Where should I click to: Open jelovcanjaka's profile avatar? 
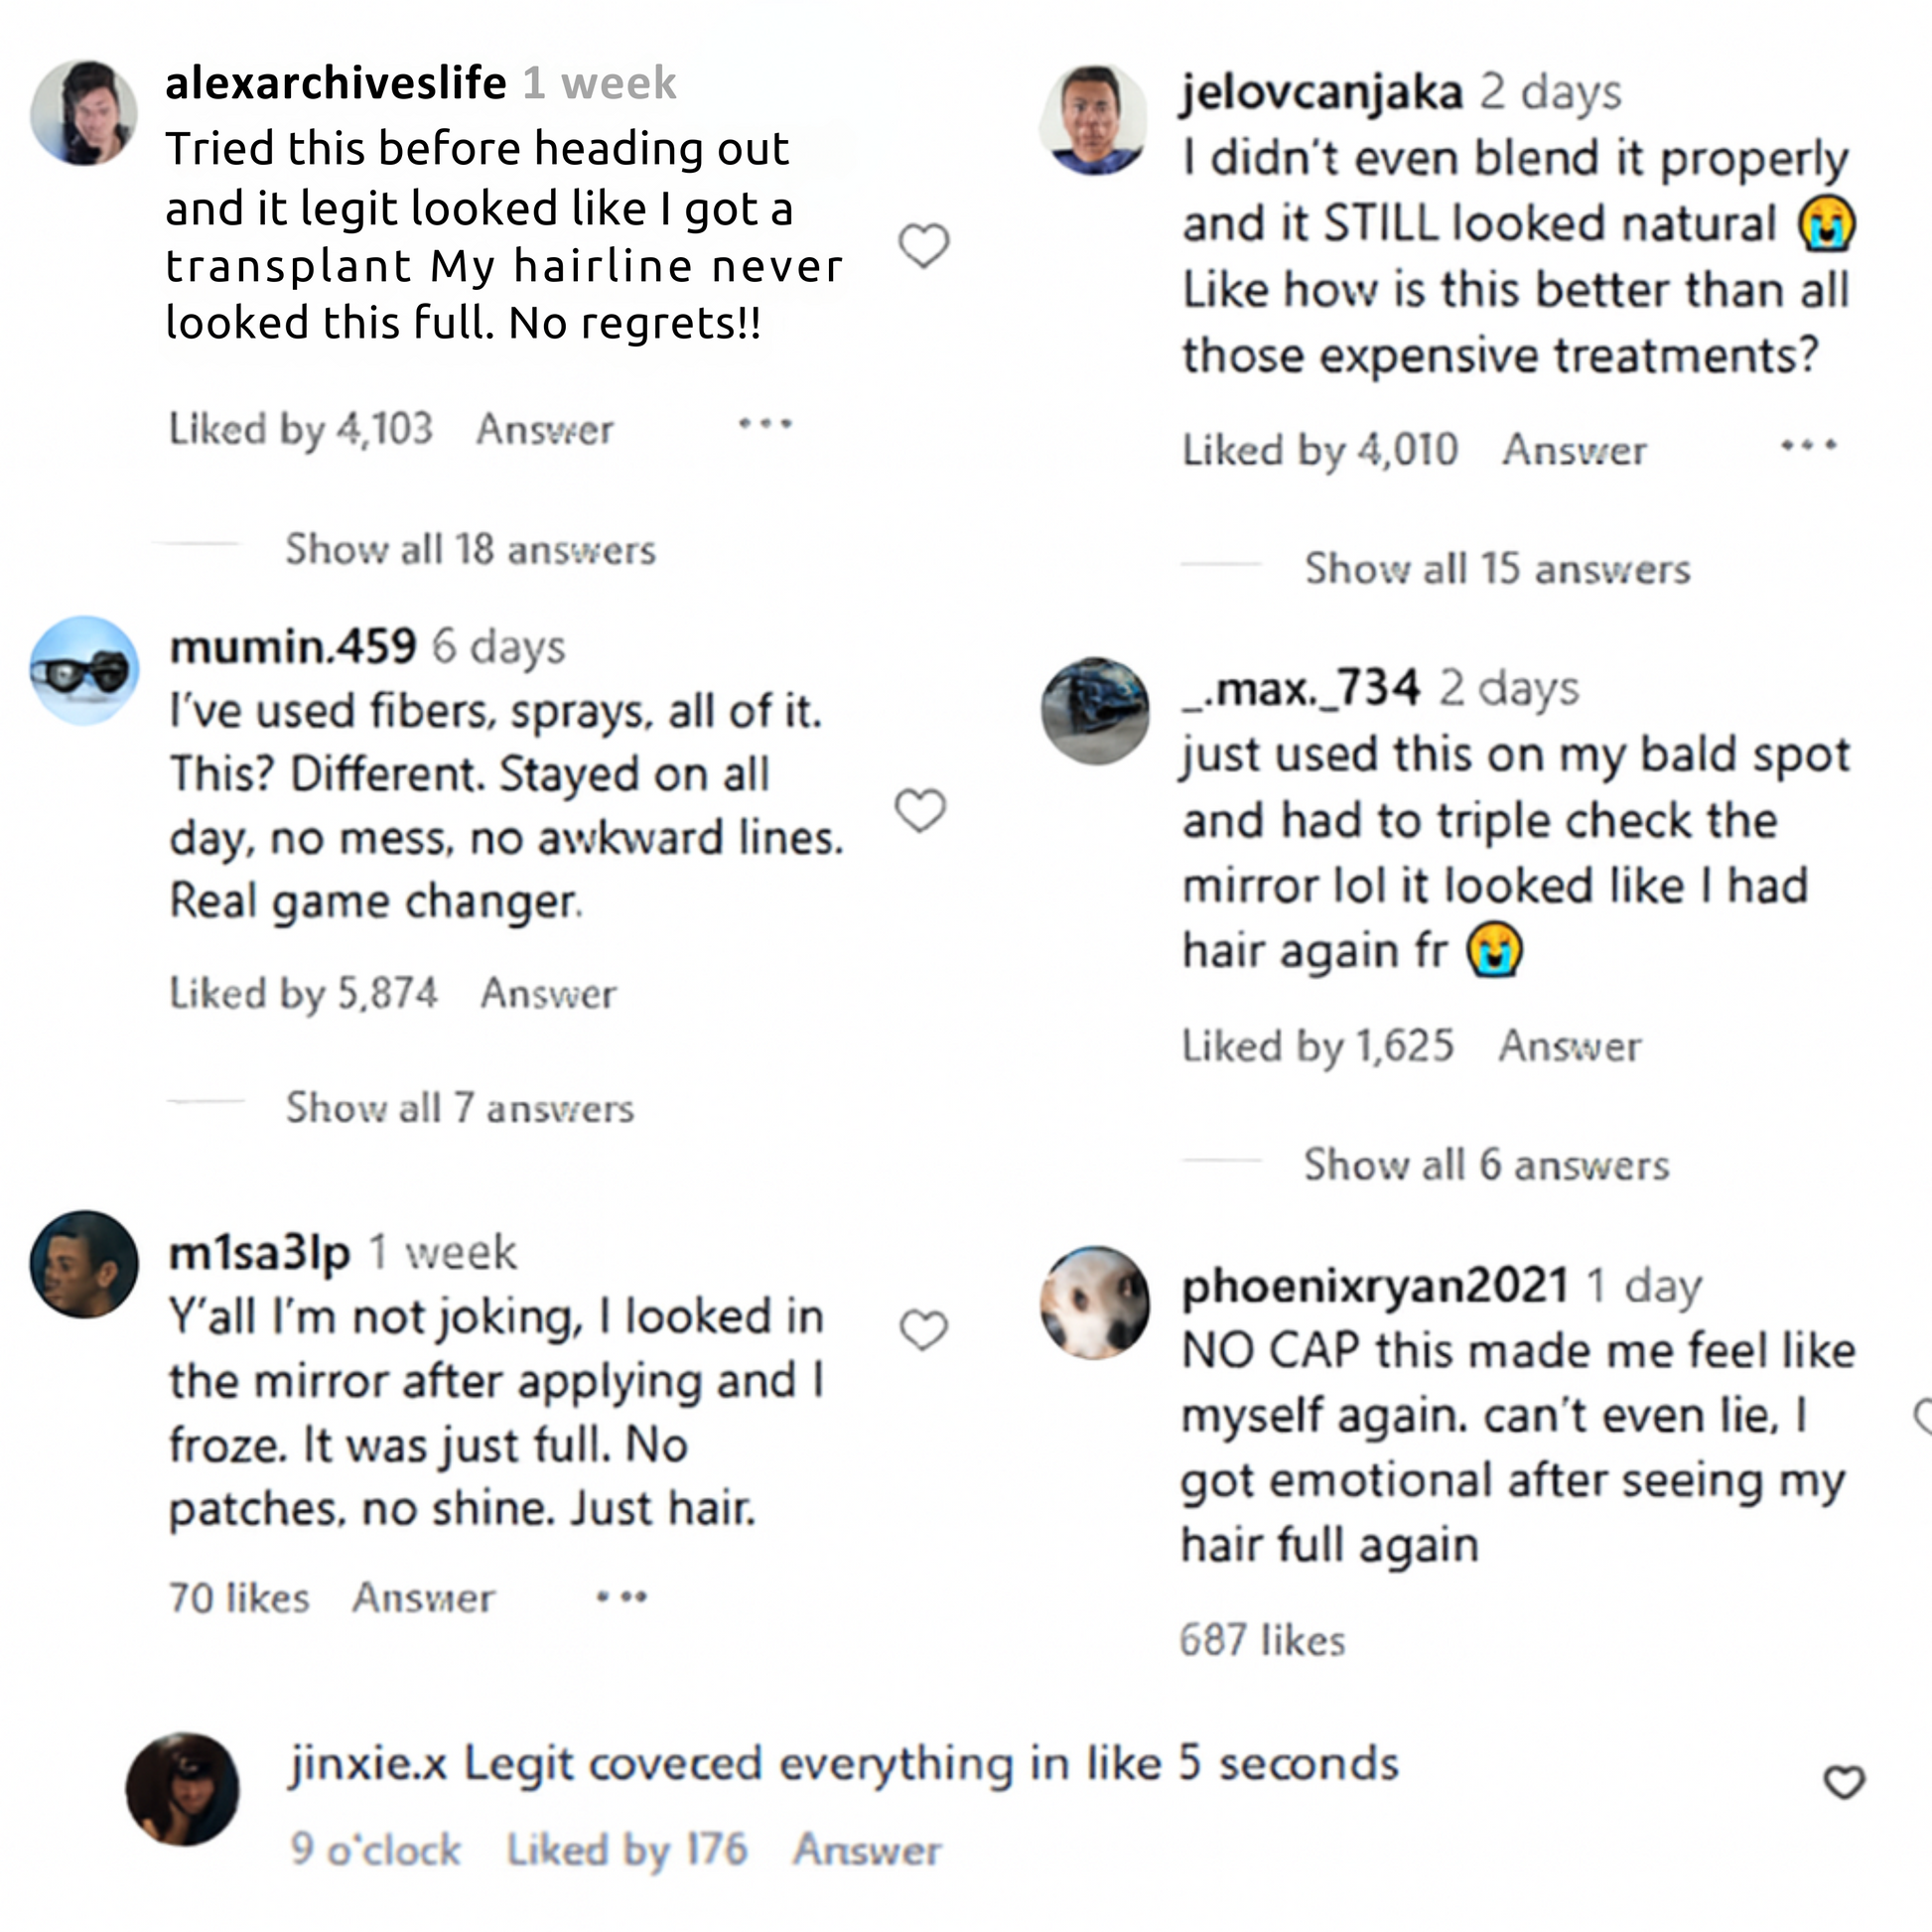[x=1094, y=120]
